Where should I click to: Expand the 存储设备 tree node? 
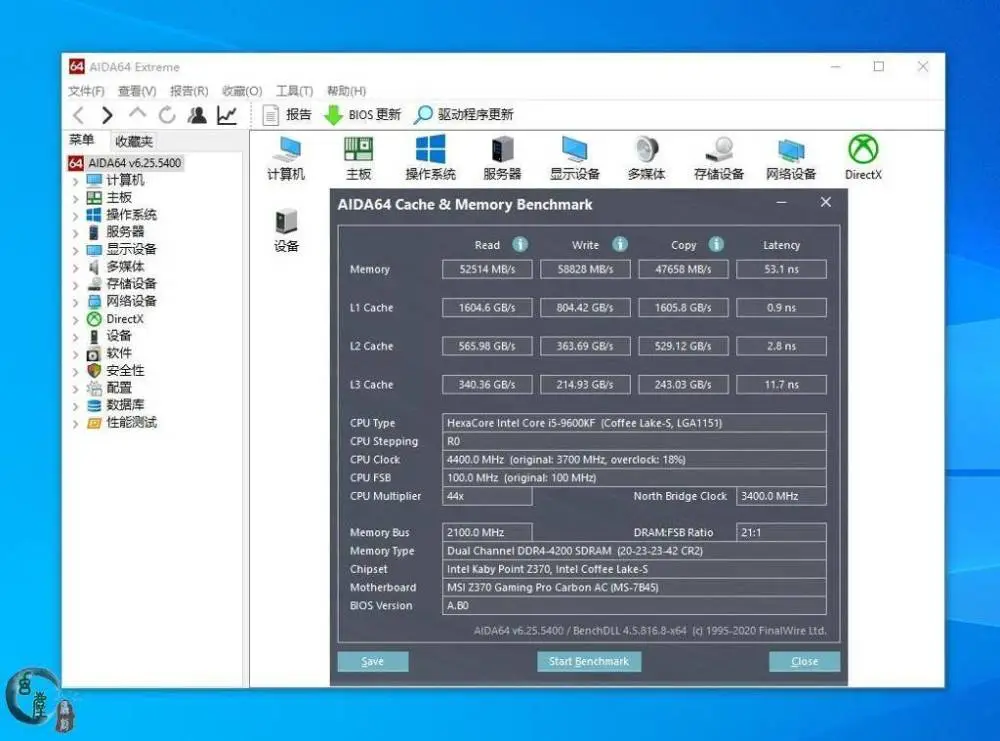tap(75, 285)
